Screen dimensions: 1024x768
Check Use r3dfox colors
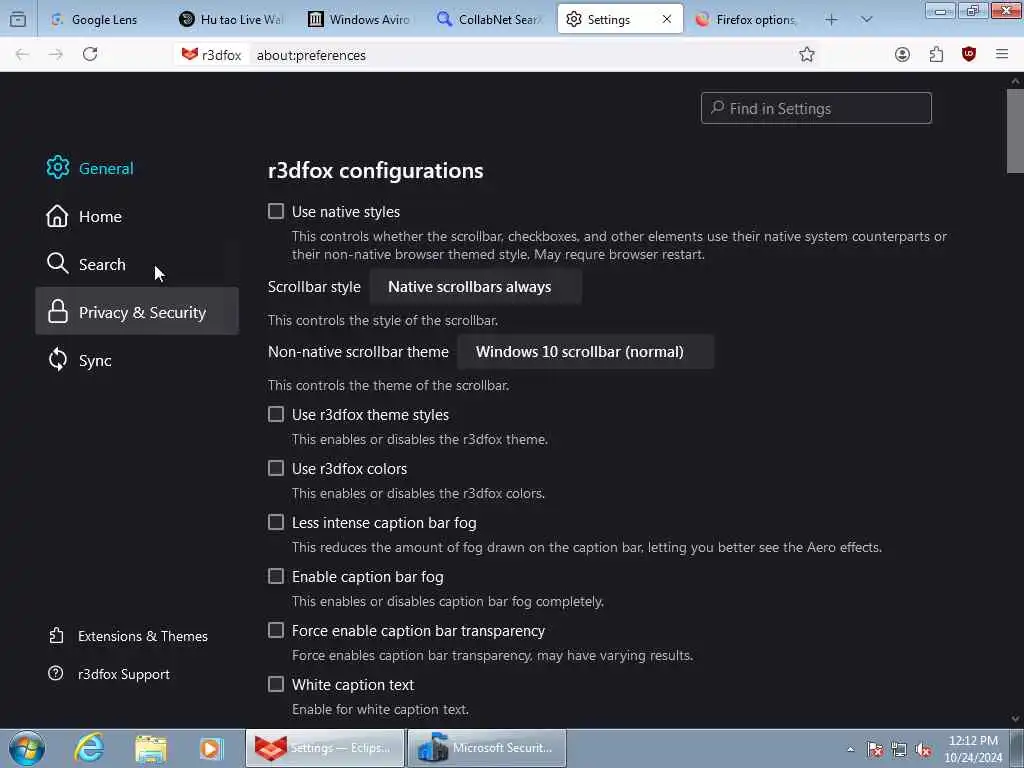(x=276, y=468)
